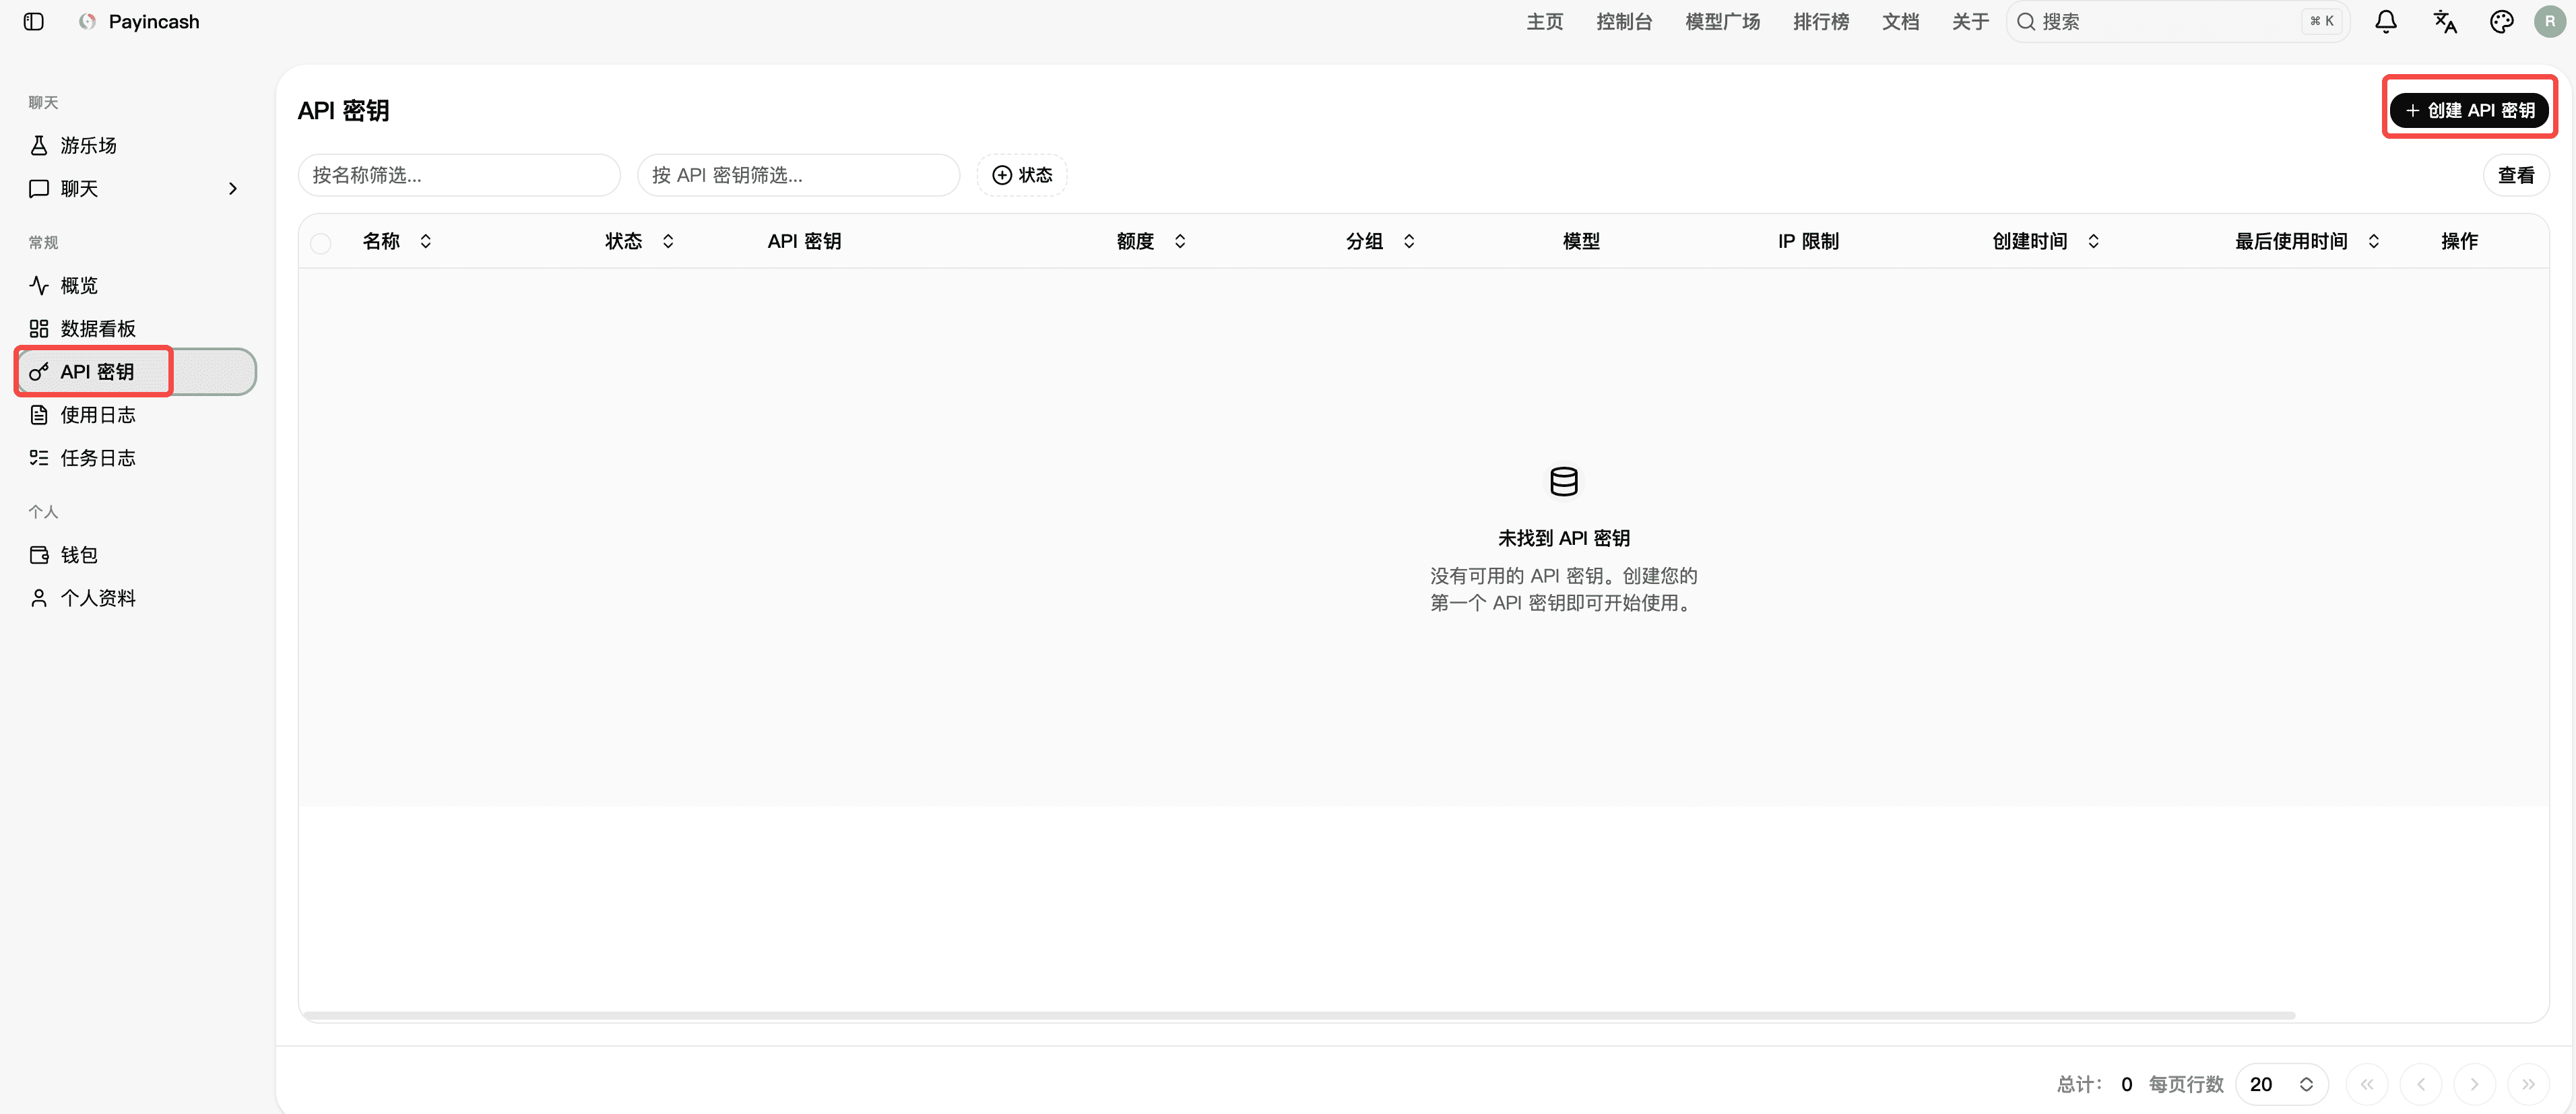Click the task log list icon

click(39, 458)
